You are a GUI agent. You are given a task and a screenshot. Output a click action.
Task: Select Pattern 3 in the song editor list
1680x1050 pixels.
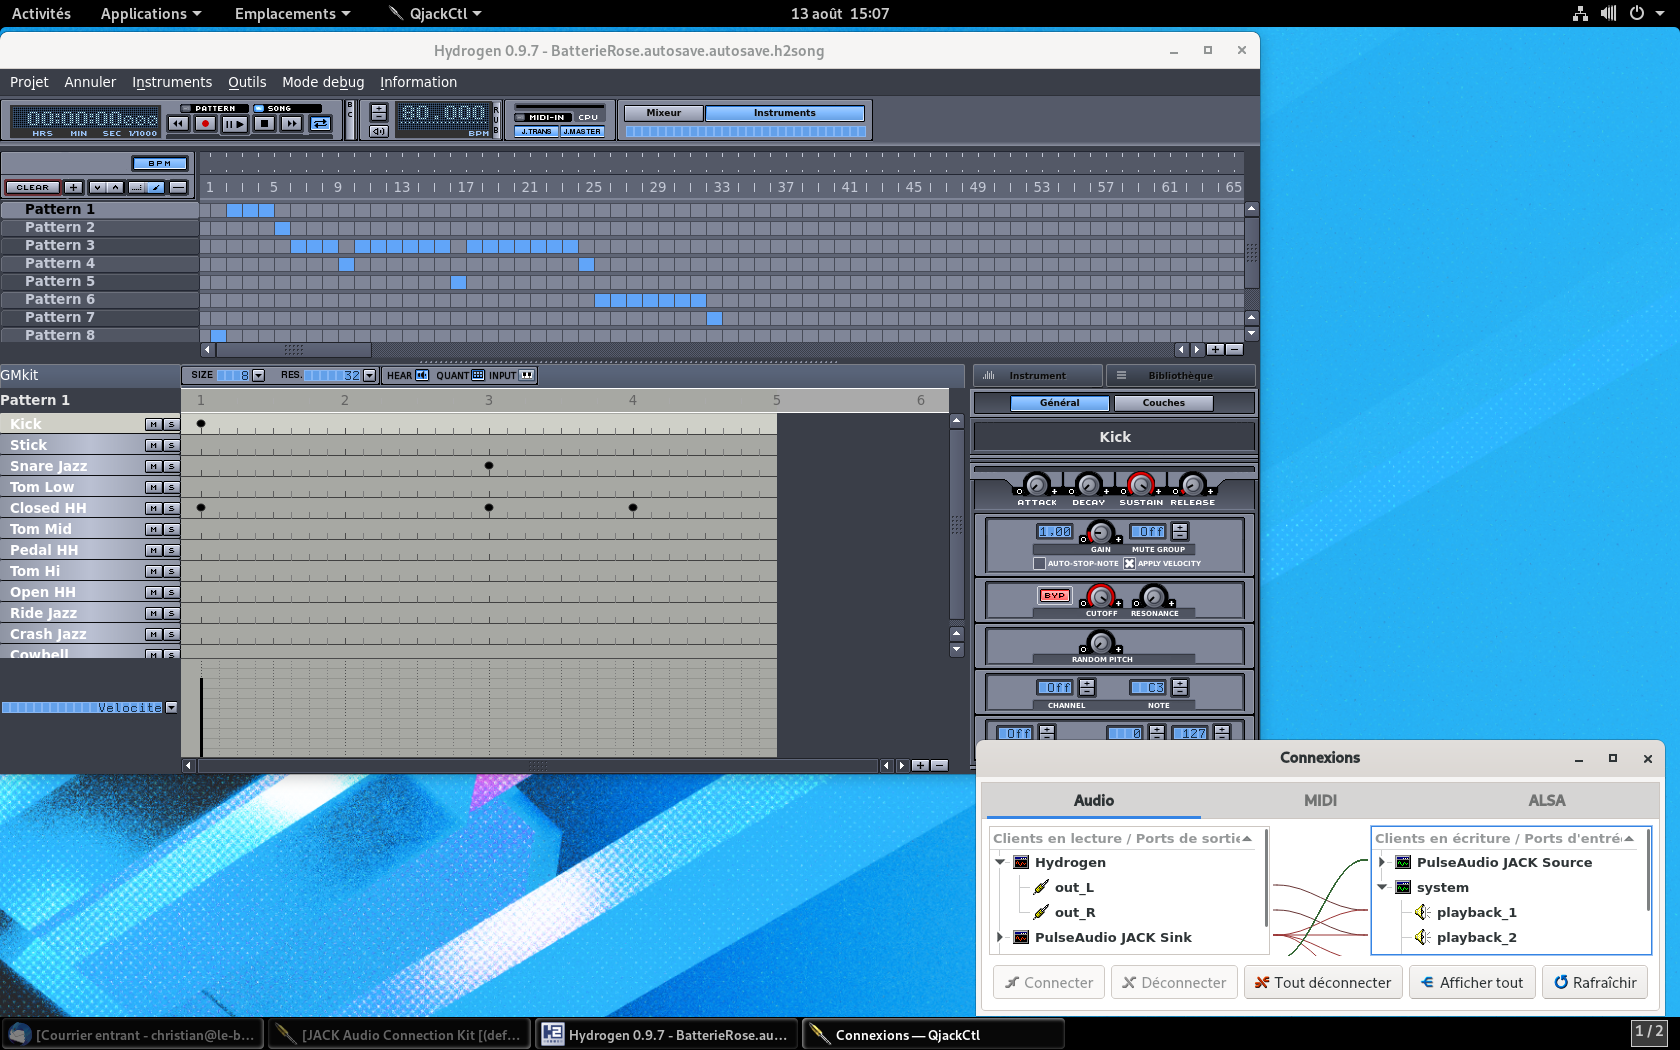60,245
